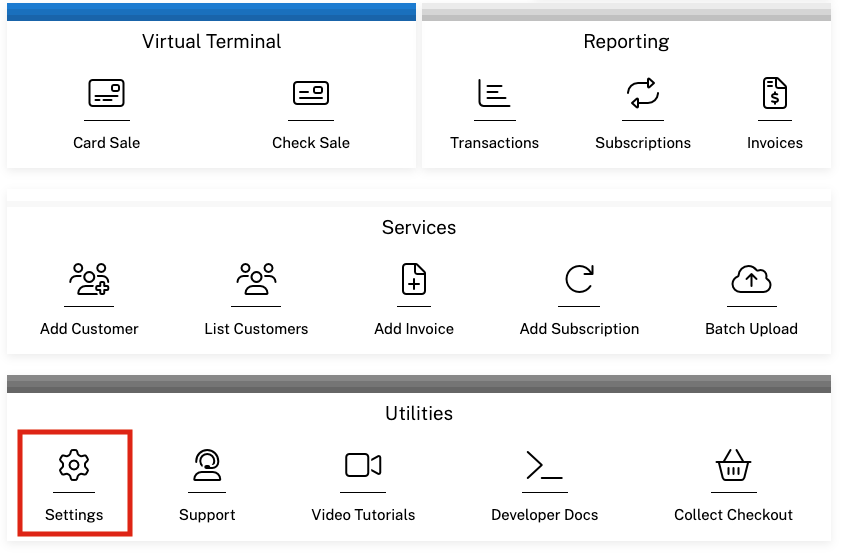The height and width of the screenshot is (555, 842).
Task: Click the Add Customer people icon
Action: click(x=89, y=279)
